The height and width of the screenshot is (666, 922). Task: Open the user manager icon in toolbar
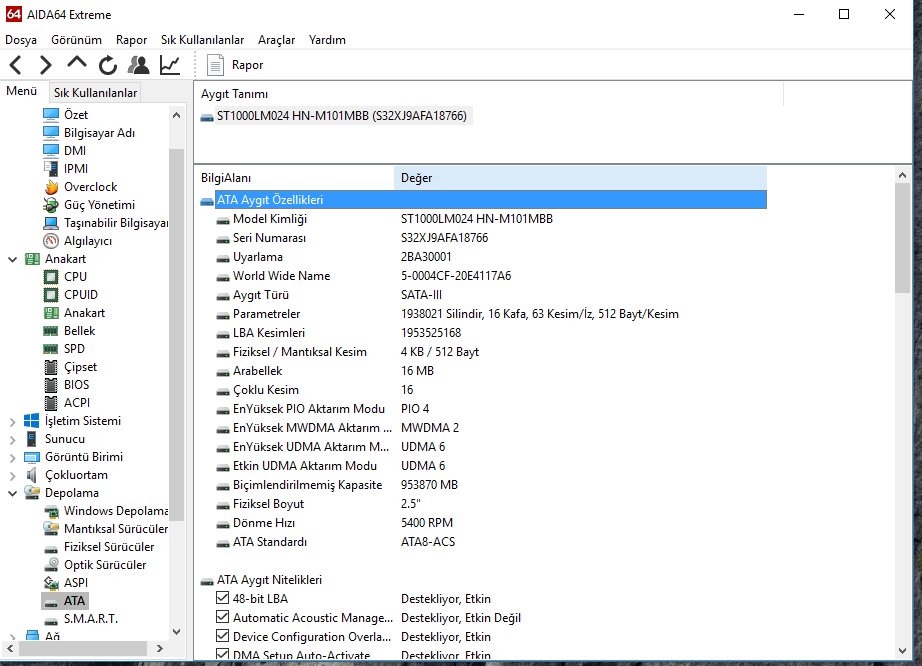tap(139, 65)
